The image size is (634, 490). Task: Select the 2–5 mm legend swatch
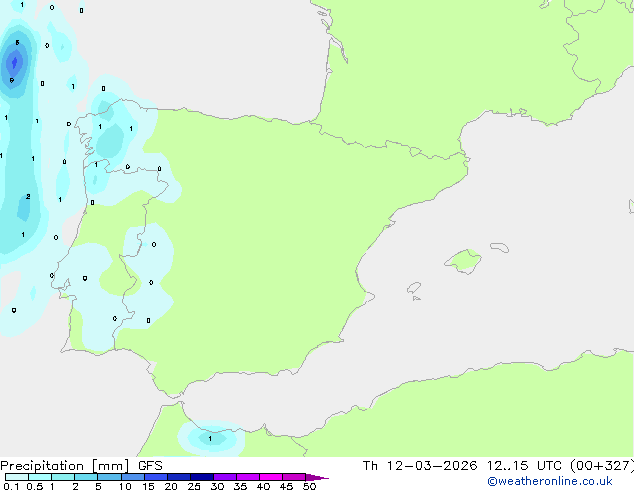tap(86, 477)
